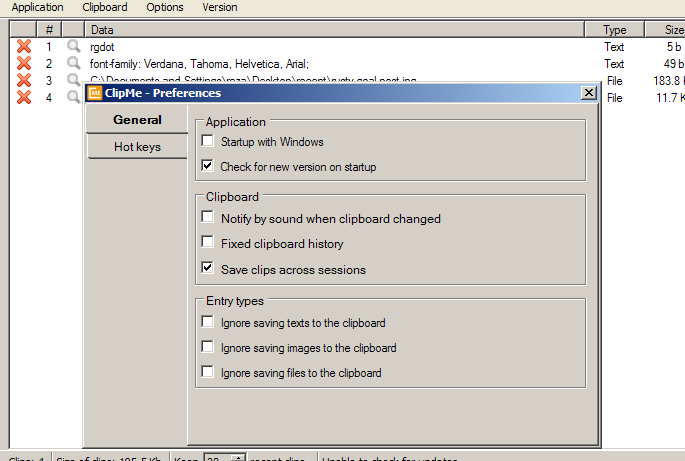The image size is (685, 461).
Task: Click the File type of clip 4
Action: coord(615,98)
